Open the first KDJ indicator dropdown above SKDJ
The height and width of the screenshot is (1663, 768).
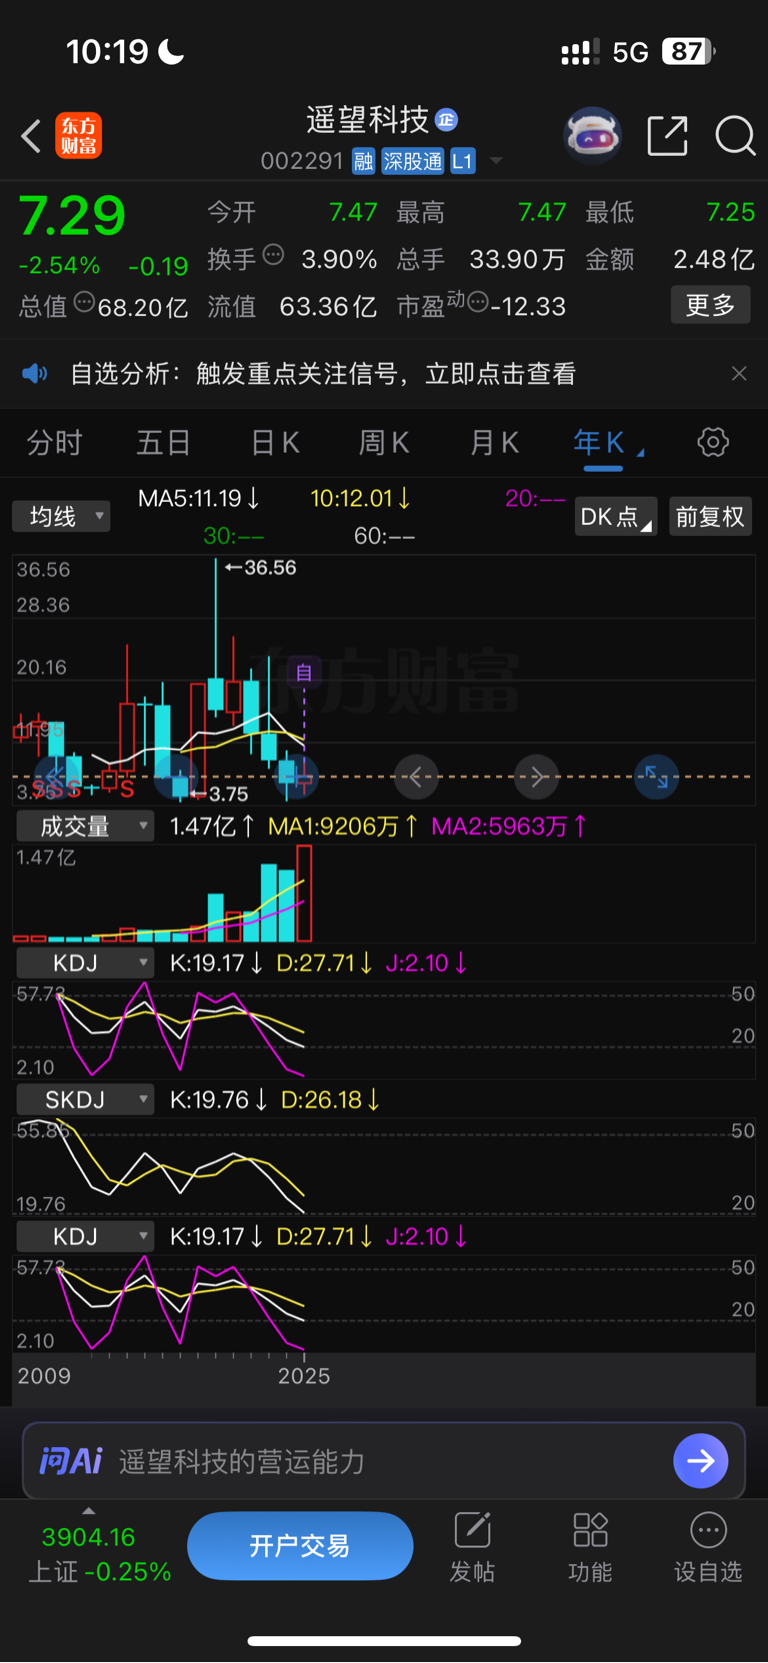click(x=85, y=963)
